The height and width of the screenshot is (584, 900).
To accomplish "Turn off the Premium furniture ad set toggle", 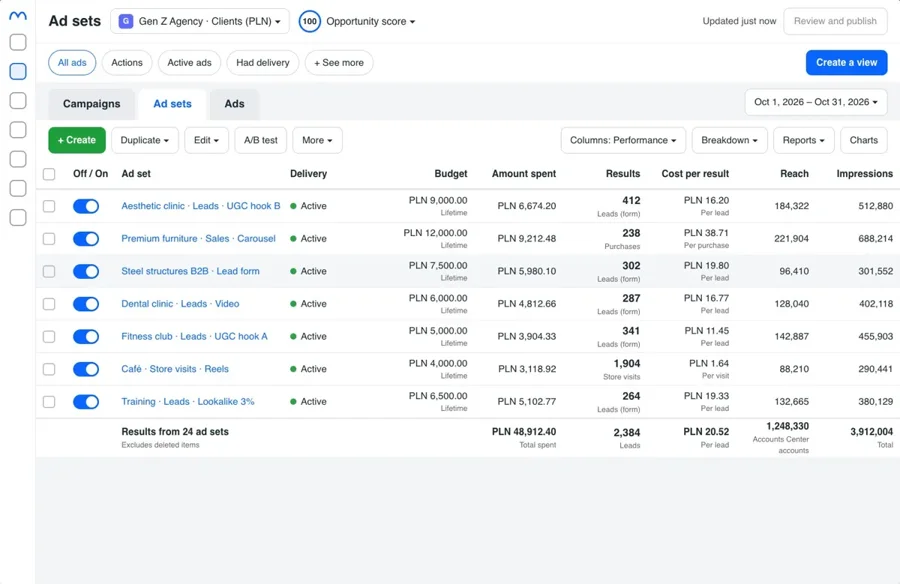I will click(86, 239).
